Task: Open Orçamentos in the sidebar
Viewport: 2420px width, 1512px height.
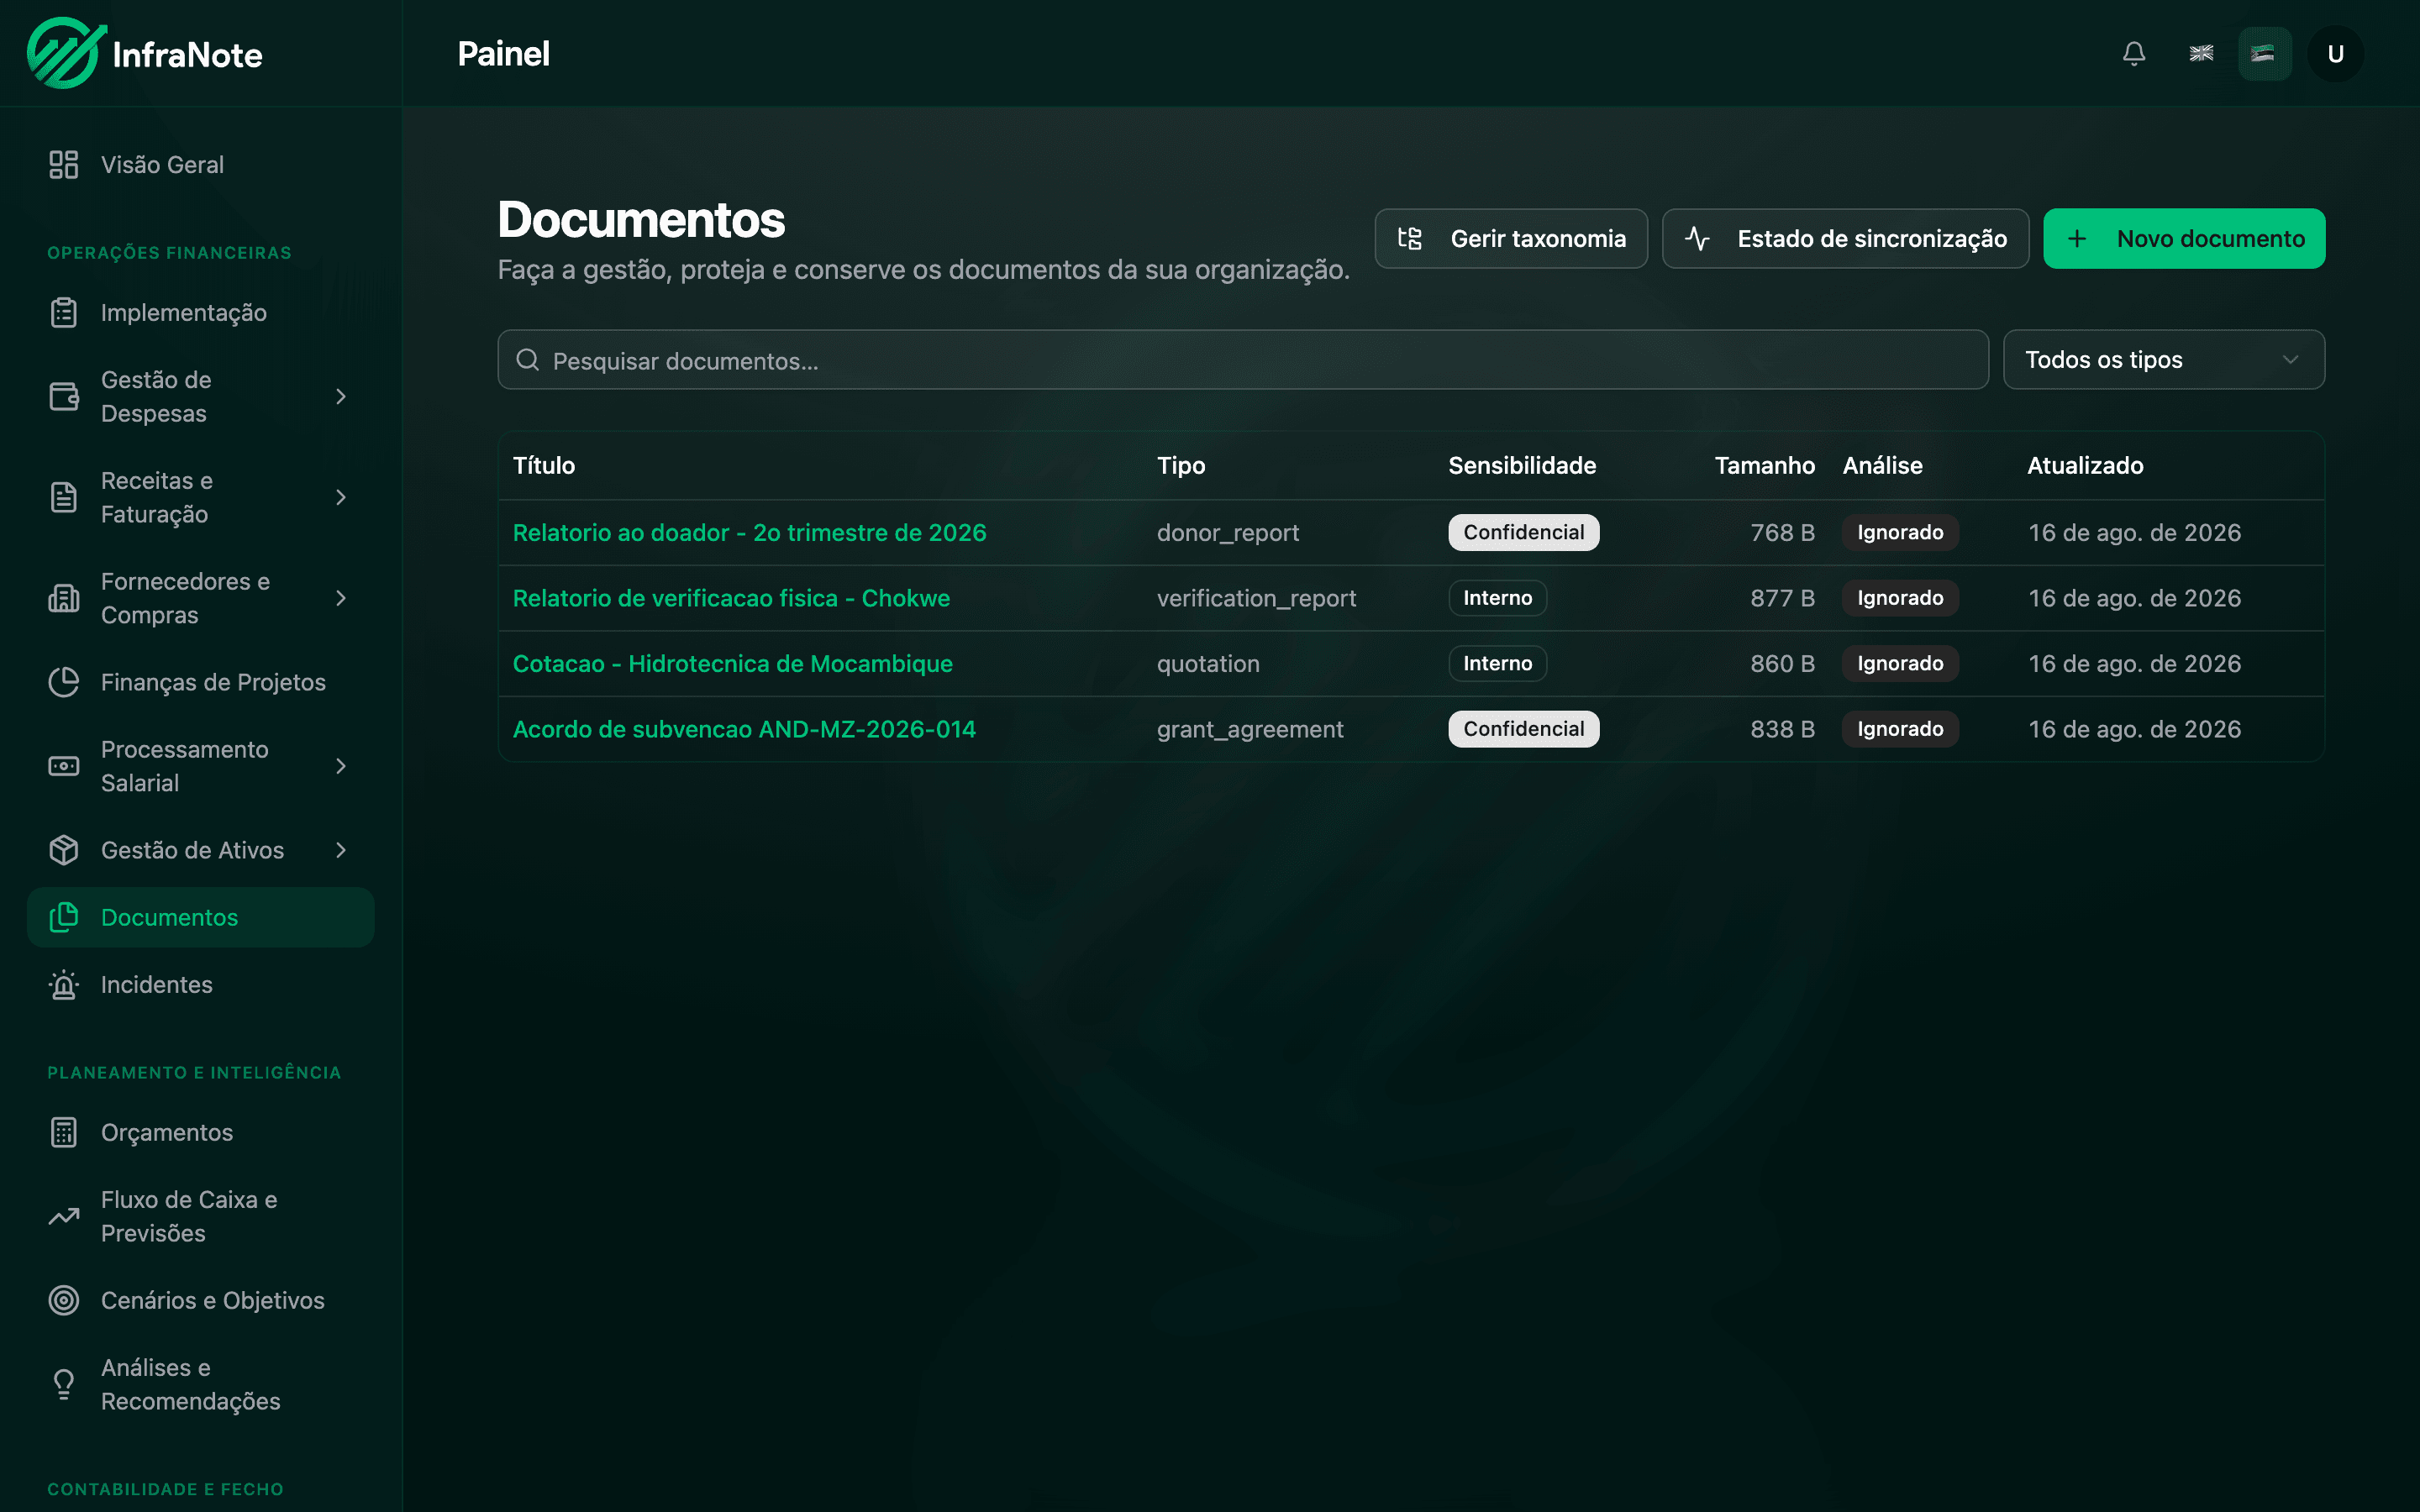Action: click(201, 1132)
